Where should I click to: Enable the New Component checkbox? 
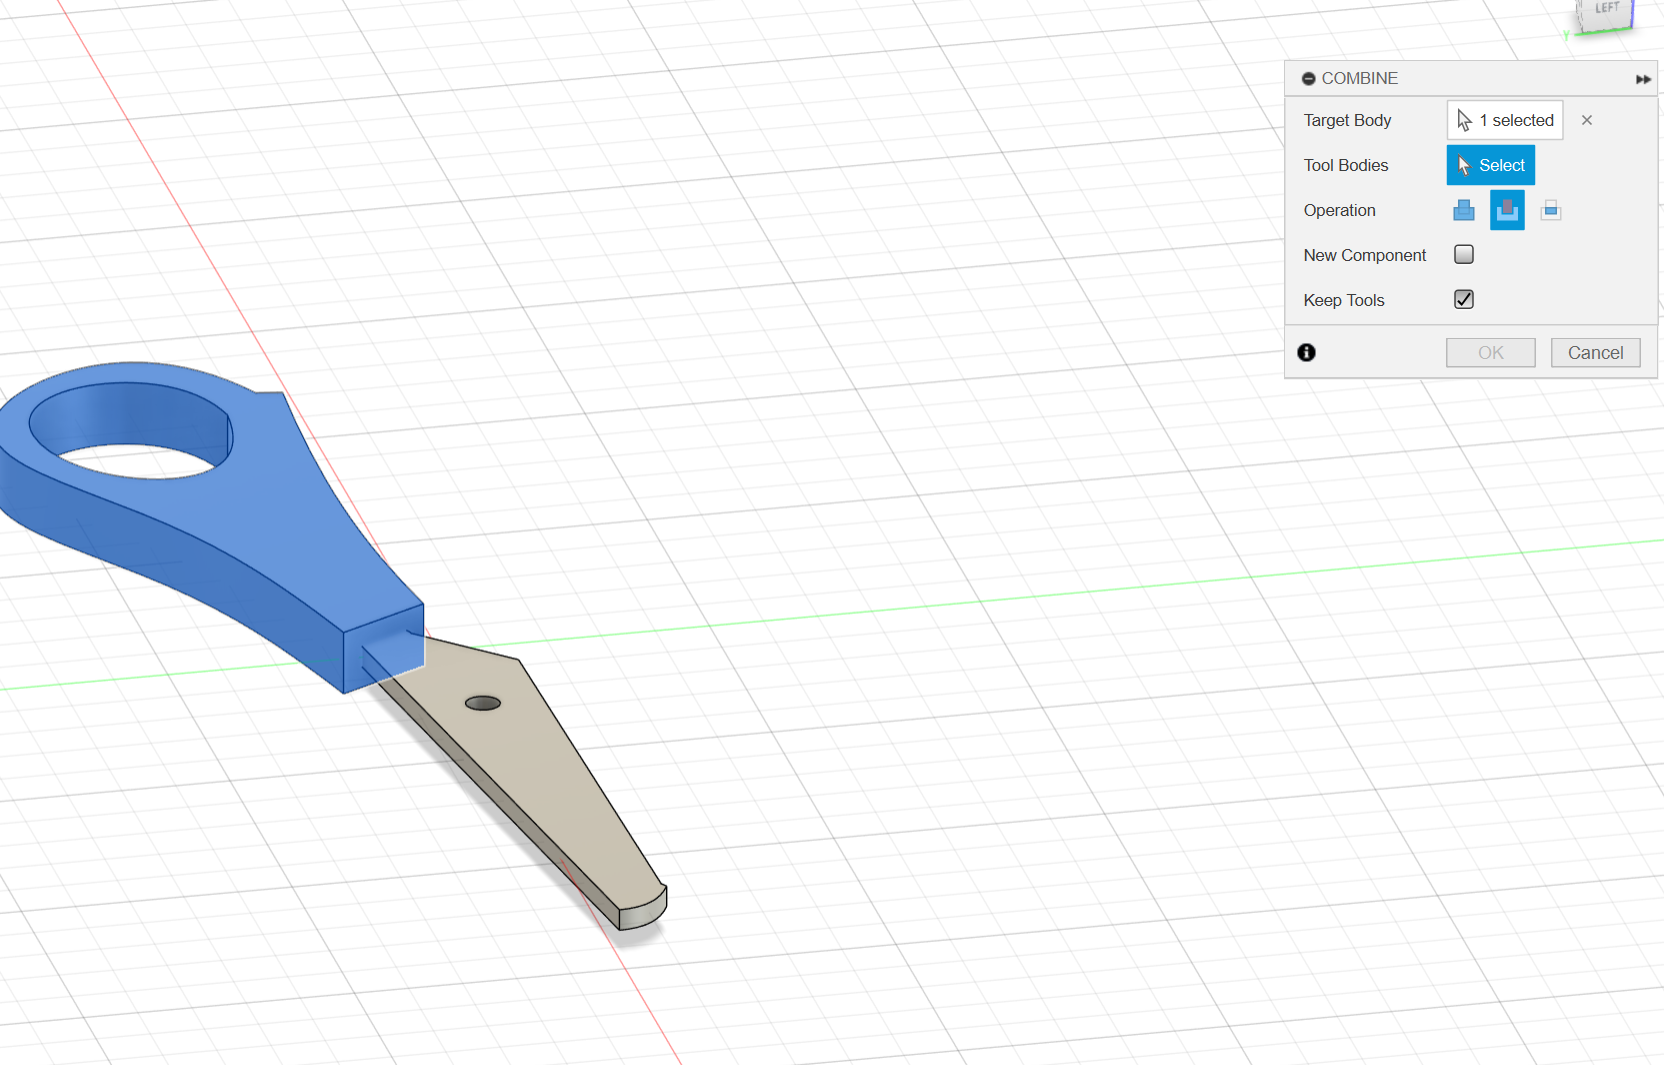(1463, 255)
